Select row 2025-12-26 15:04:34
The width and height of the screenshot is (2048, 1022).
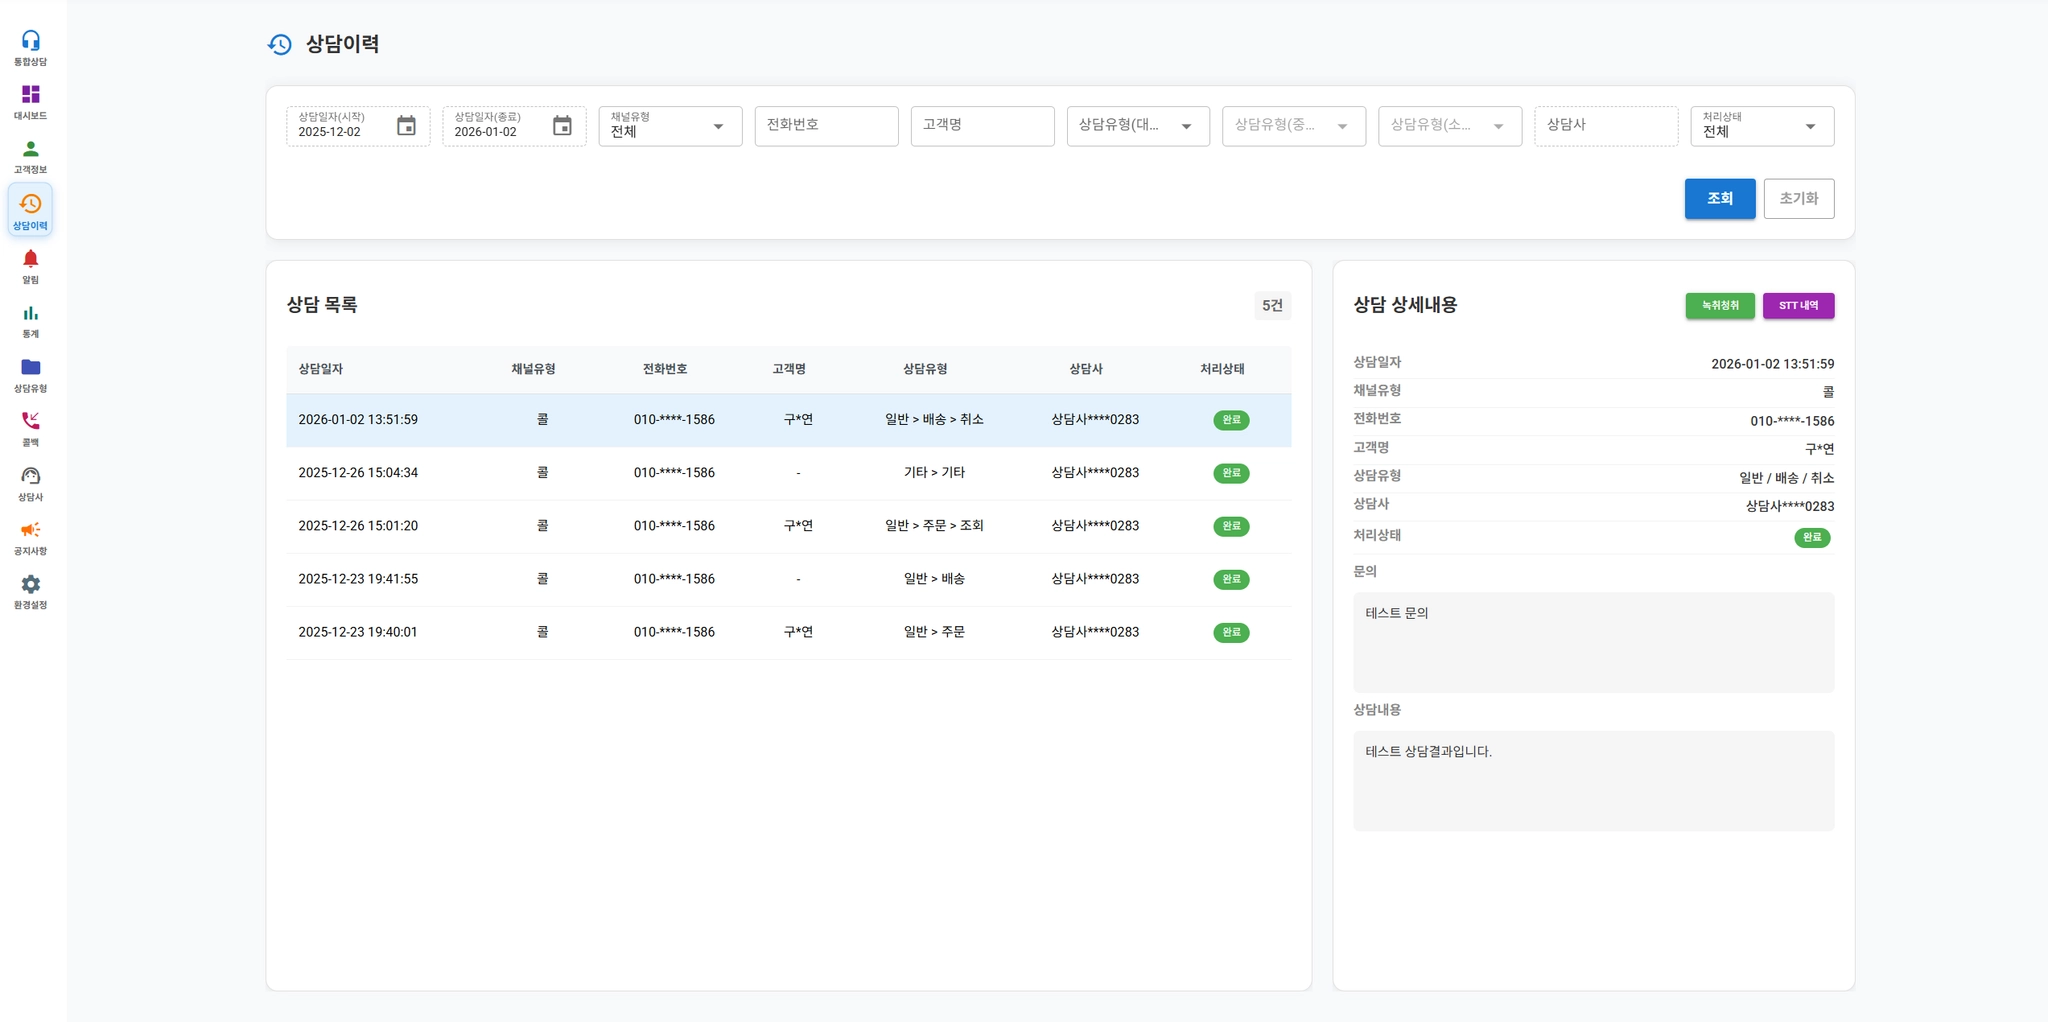pyautogui.click(x=788, y=473)
